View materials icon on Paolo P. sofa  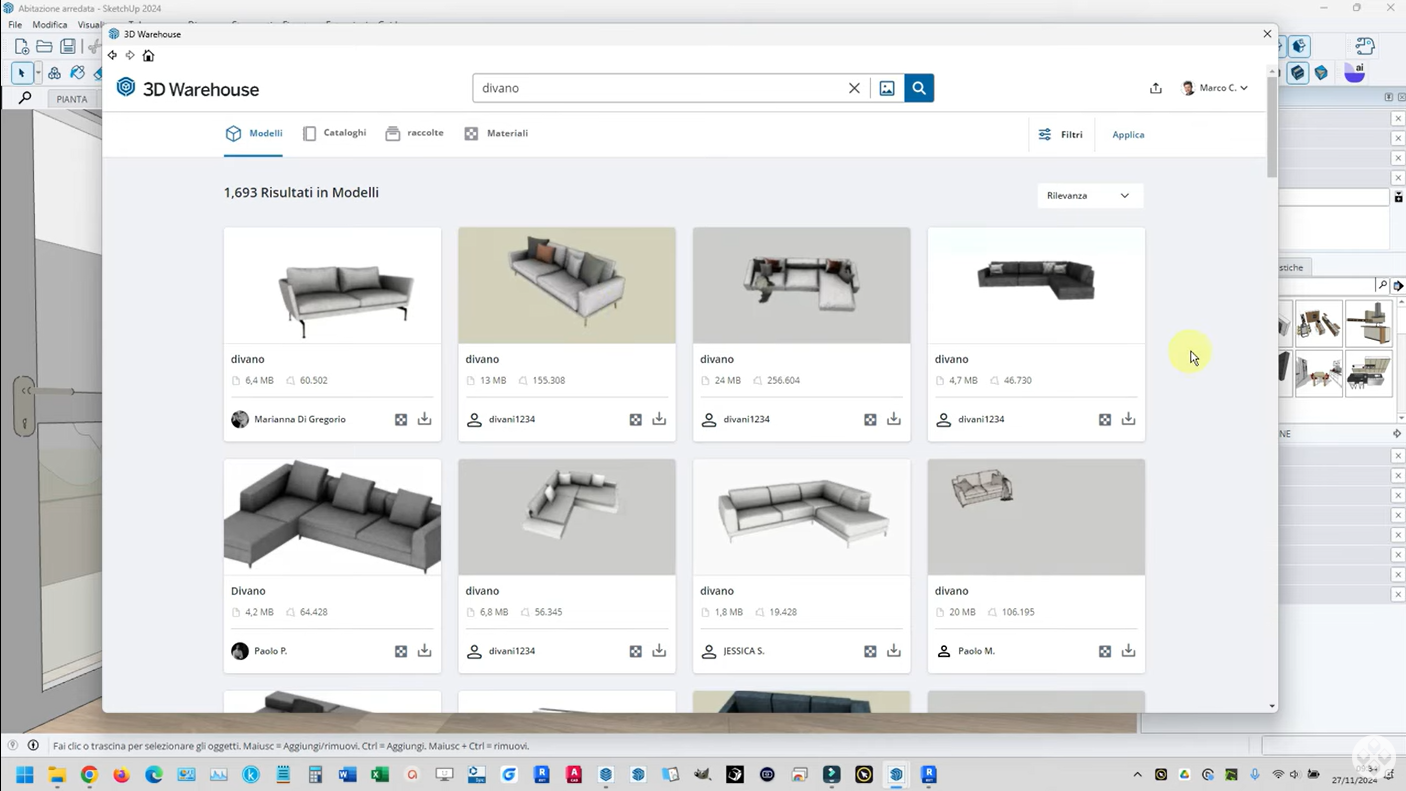[401, 651]
